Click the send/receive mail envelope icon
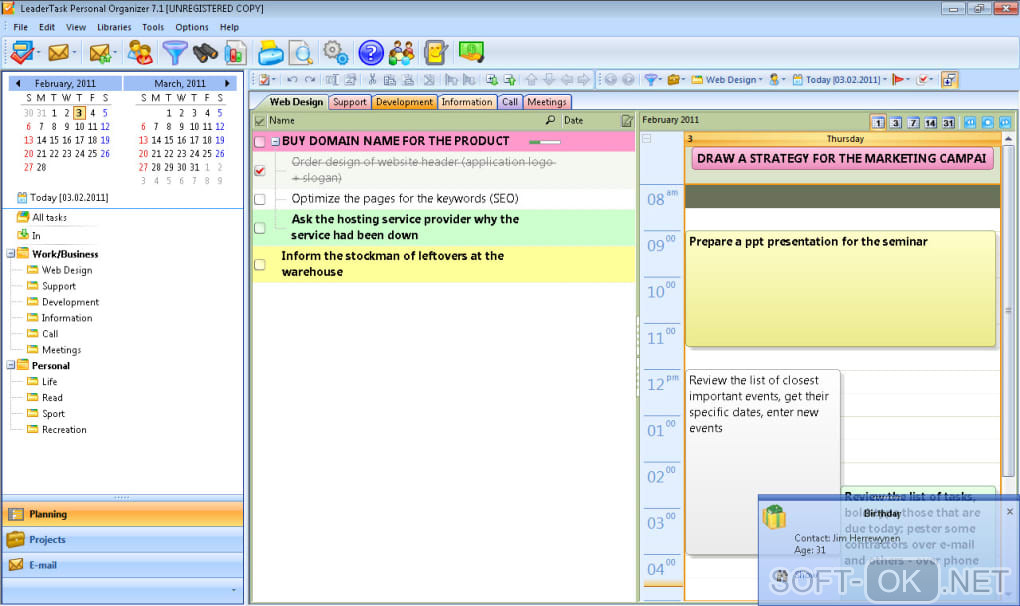This screenshot has width=1020, height=606. [100, 53]
